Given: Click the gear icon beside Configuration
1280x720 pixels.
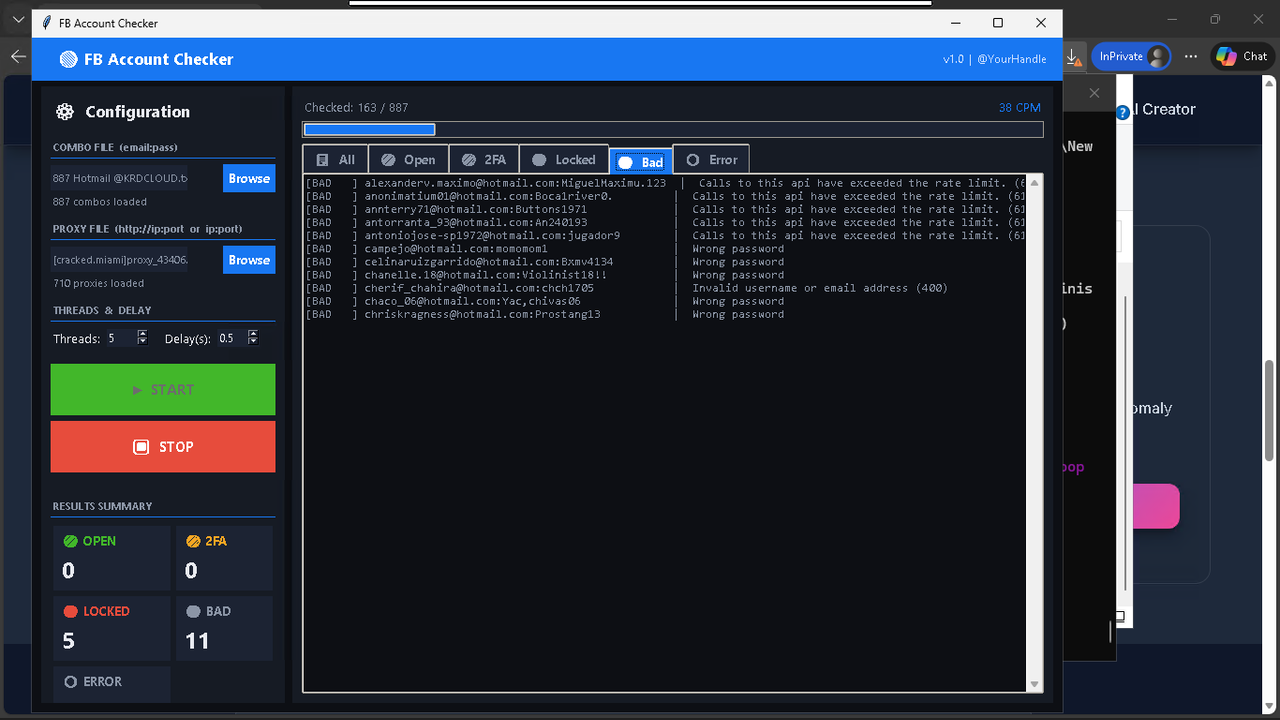Looking at the screenshot, I should point(65,112).
